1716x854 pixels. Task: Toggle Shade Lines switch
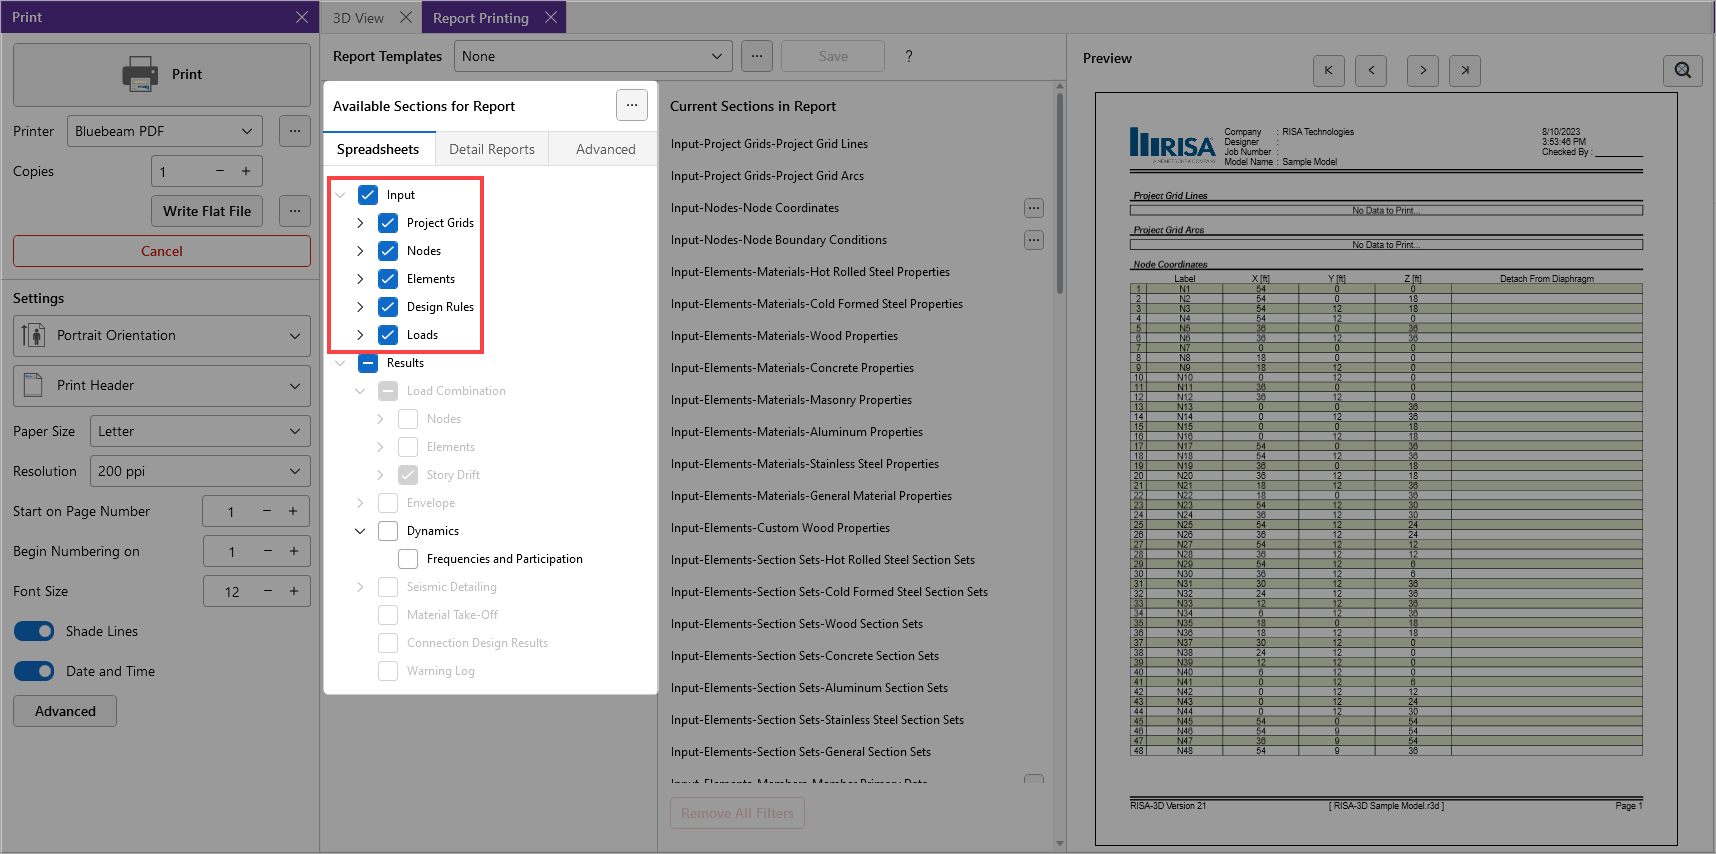pyautogui.click(x=34, y=631)
